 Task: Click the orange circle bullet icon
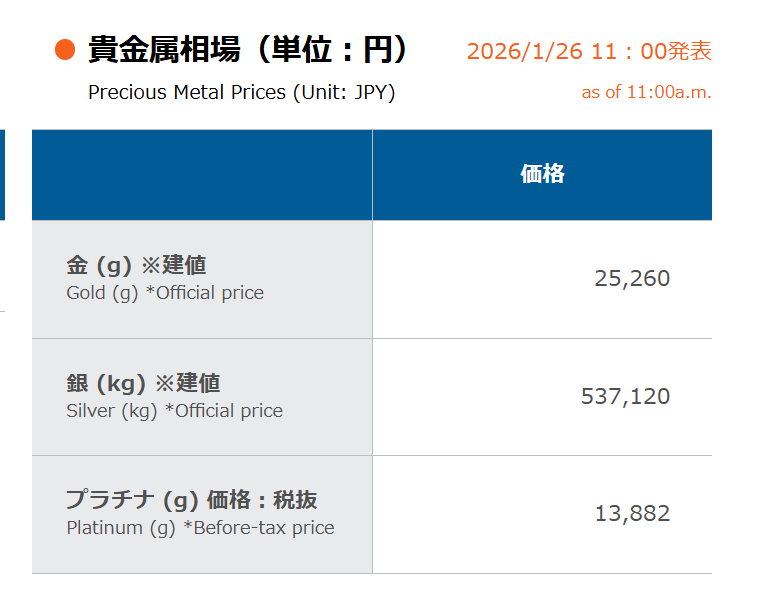(66, 49)
